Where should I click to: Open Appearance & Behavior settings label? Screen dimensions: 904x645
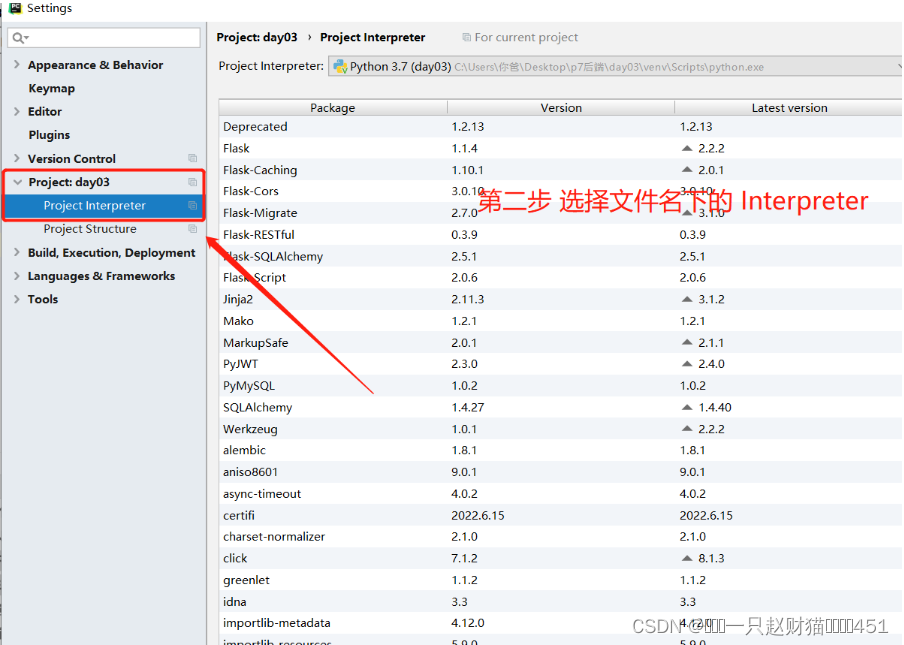(95, 65)
